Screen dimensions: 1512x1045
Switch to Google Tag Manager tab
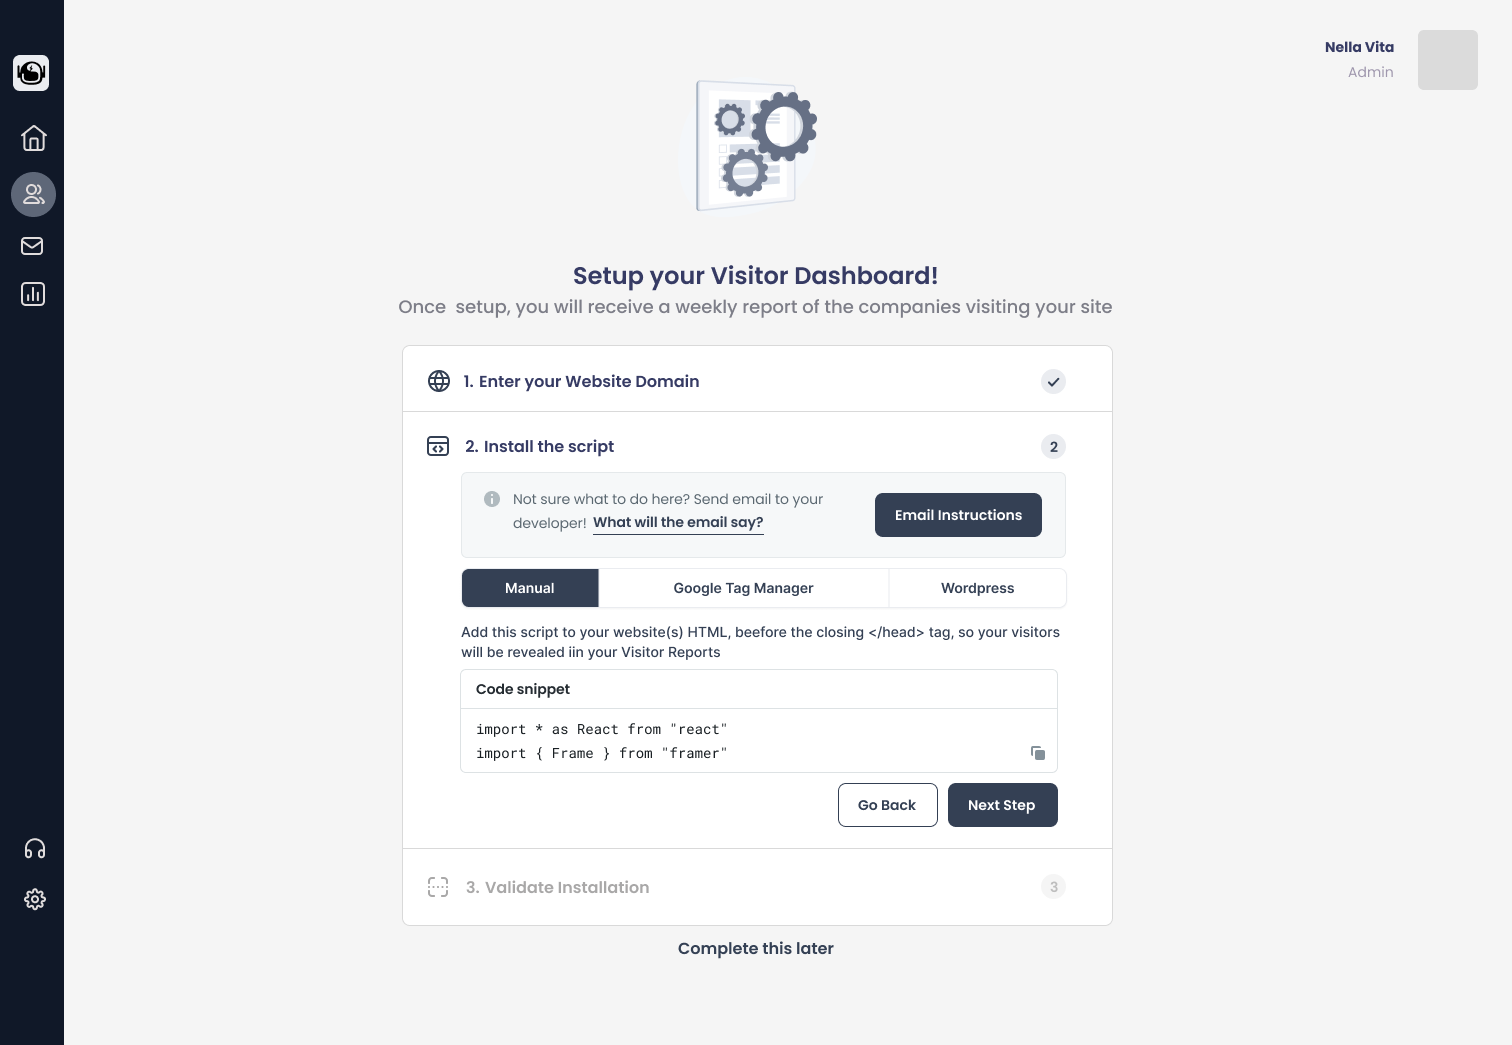click(743, 588)
